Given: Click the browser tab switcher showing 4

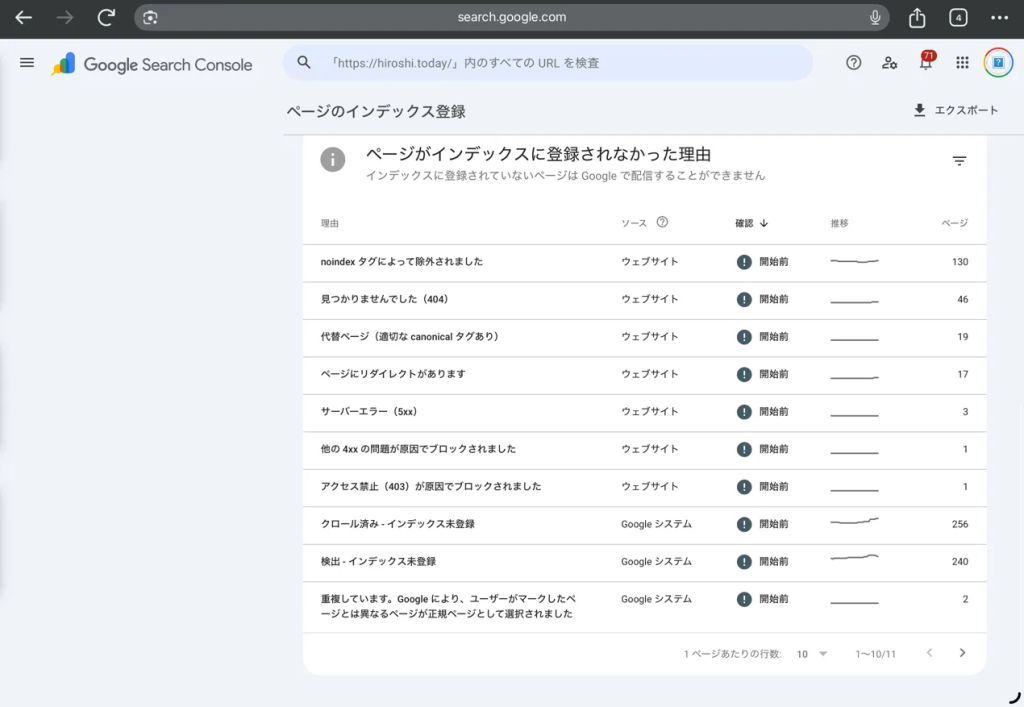Looking at the screenshot, I should (958, 17).
